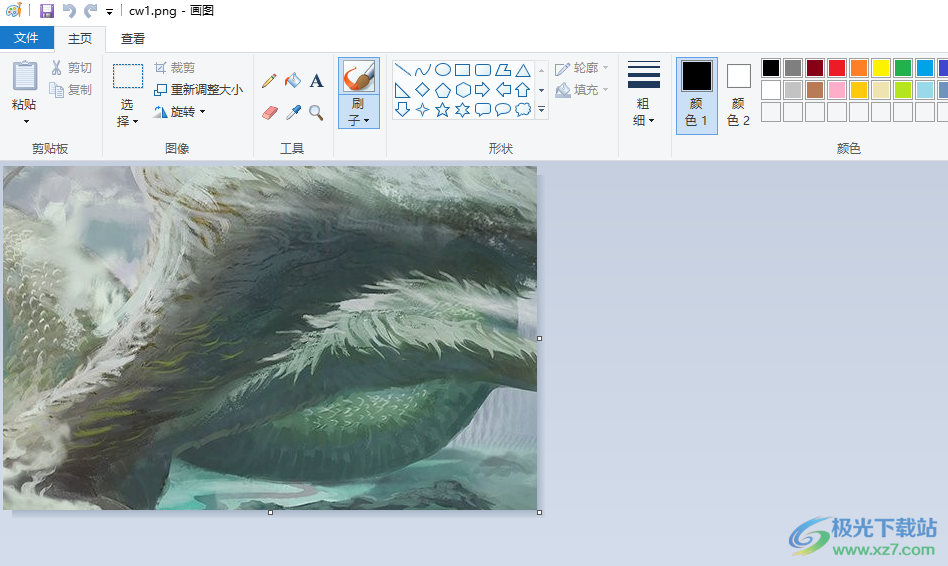Screen dimensions: 948x566
Task: Select 颜色 2 background color box
Action: 738,95
